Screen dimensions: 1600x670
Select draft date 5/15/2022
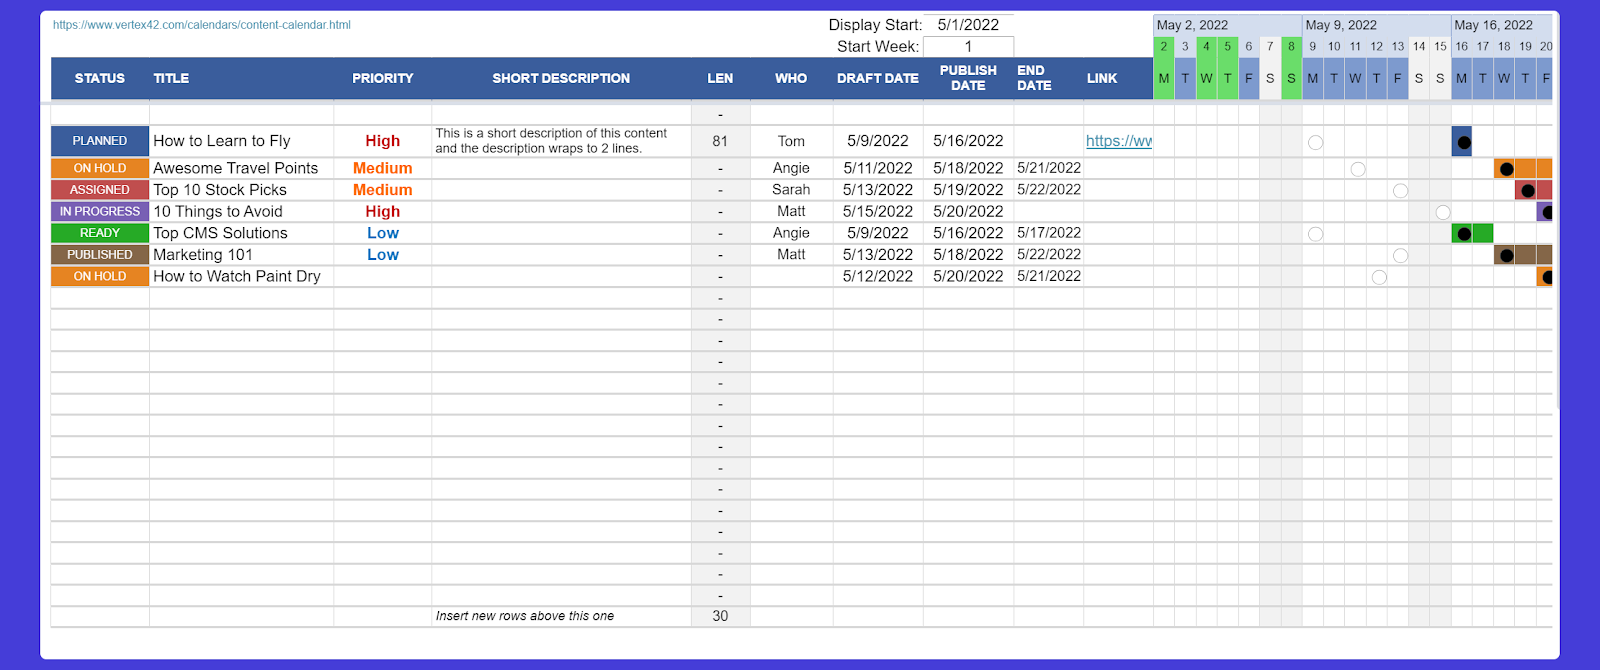[x=878, y=211]
